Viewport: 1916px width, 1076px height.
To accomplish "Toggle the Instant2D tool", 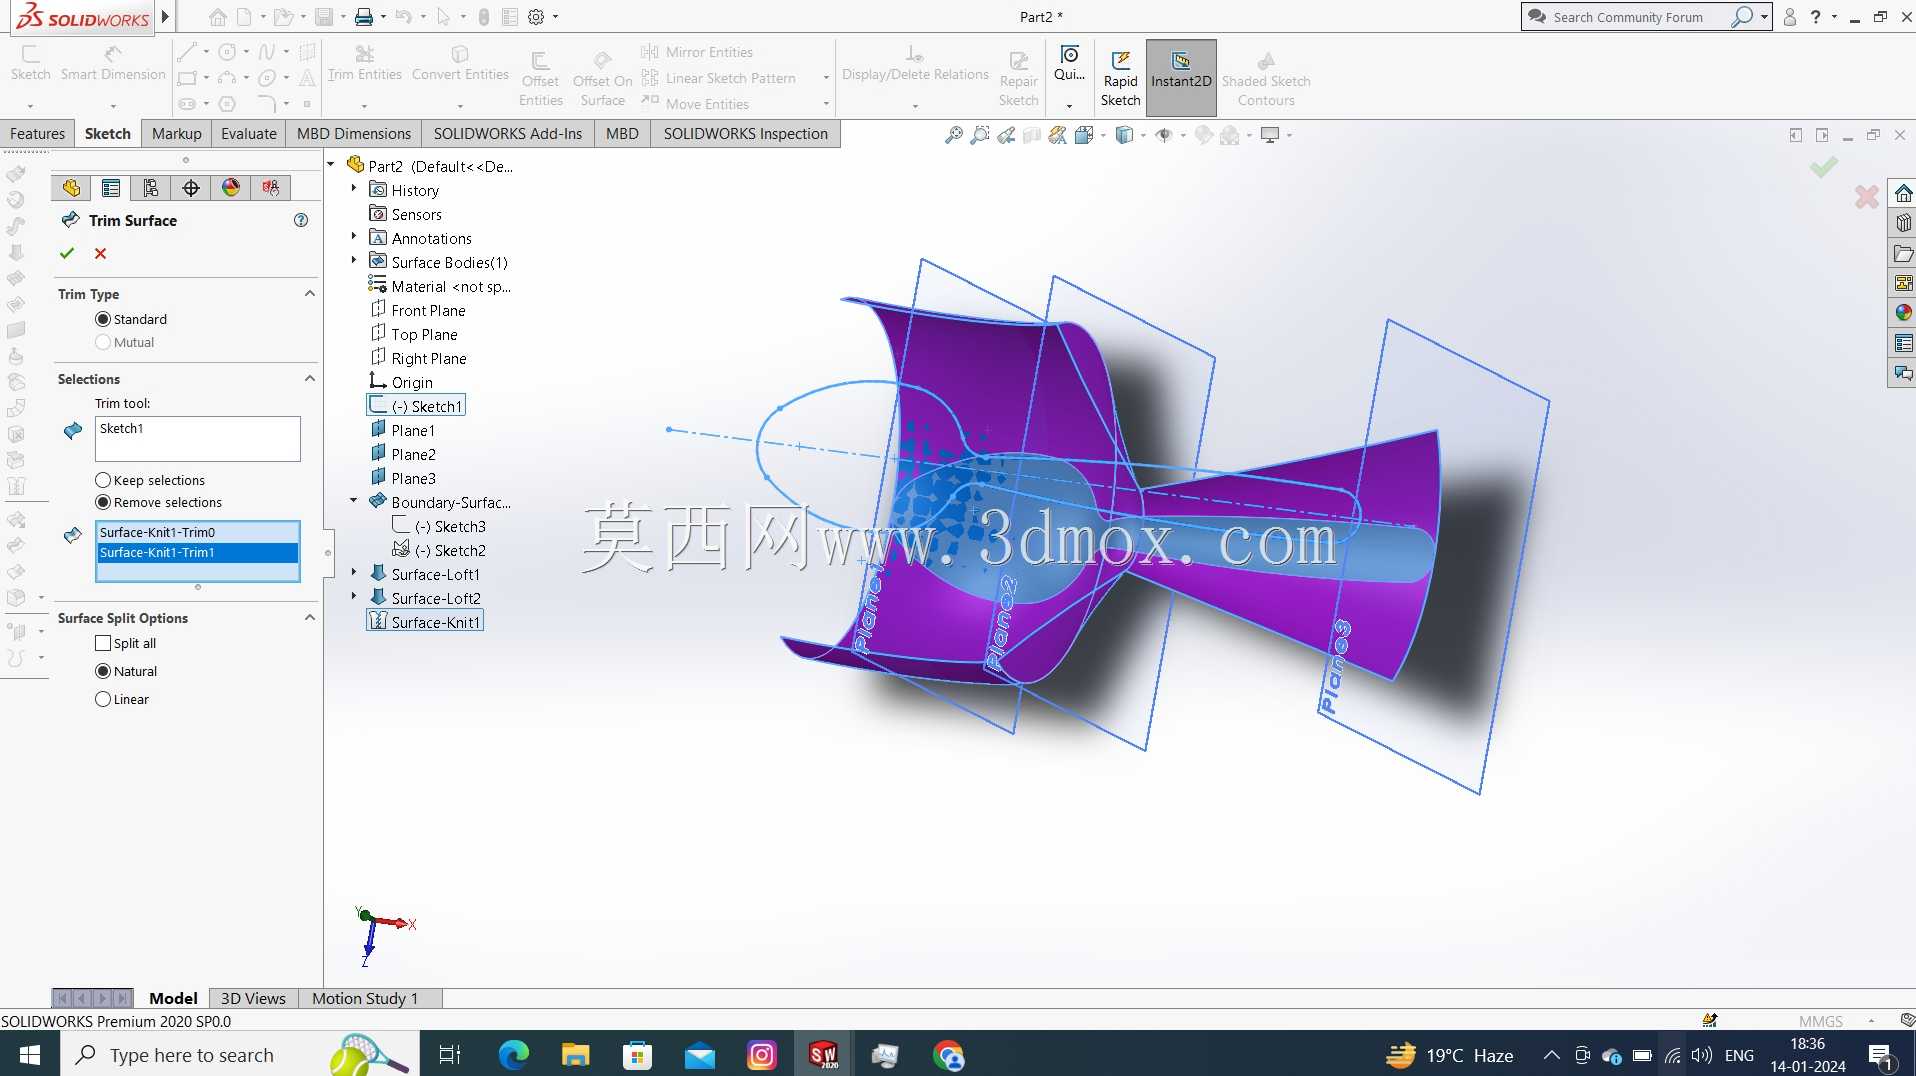I will 1181,78.
